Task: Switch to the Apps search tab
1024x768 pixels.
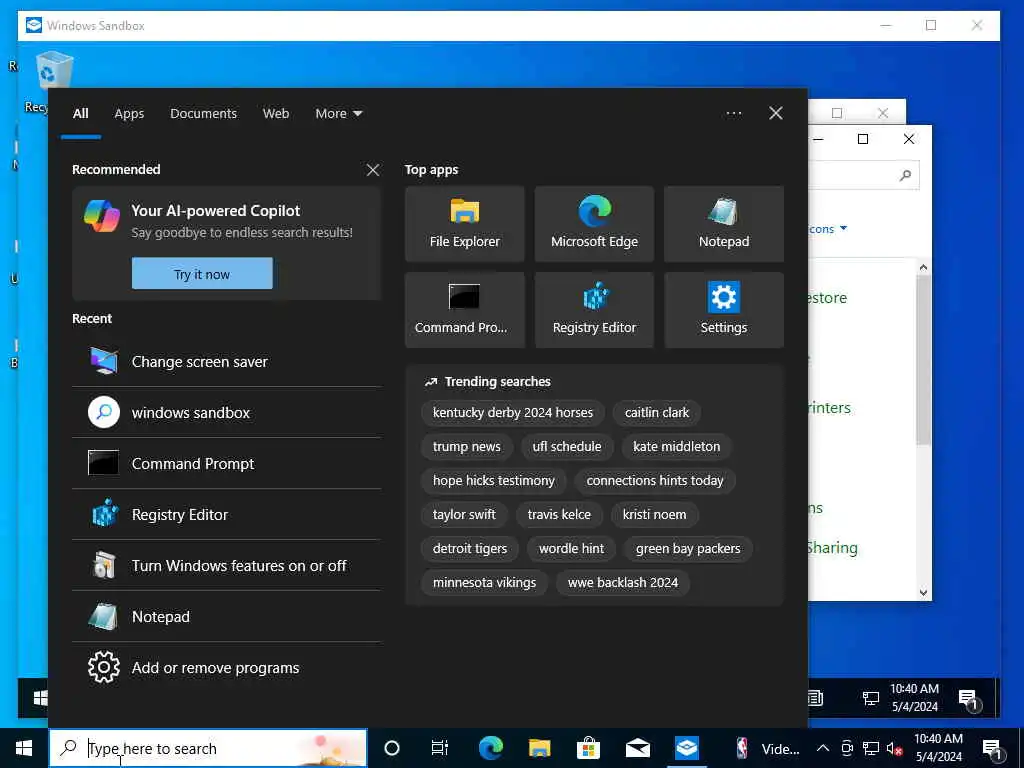Action: tap(129, 114)
